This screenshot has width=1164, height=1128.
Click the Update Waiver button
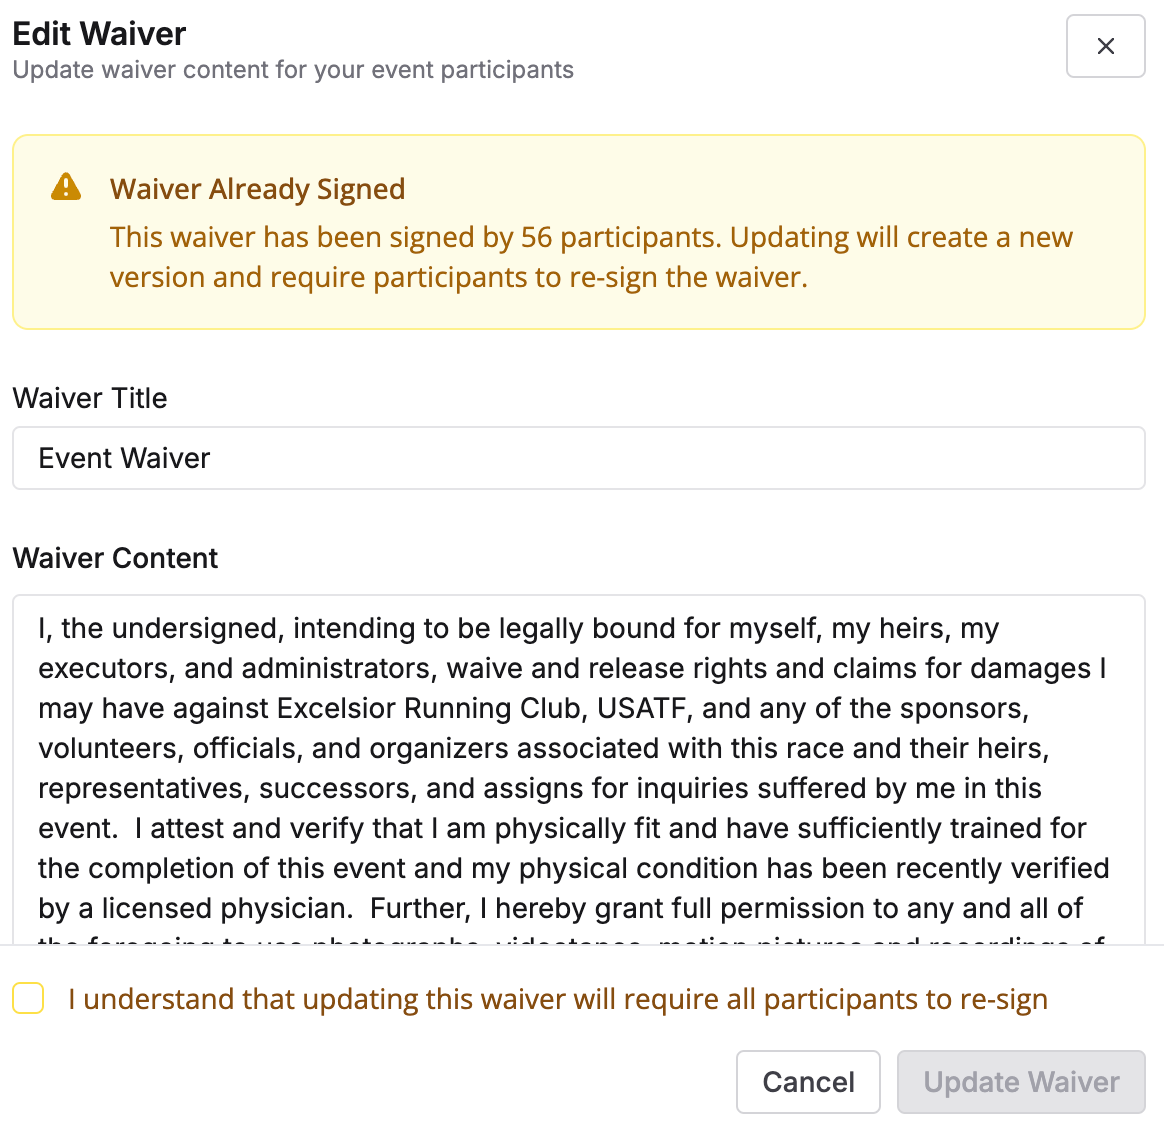coord(1020,1082)
